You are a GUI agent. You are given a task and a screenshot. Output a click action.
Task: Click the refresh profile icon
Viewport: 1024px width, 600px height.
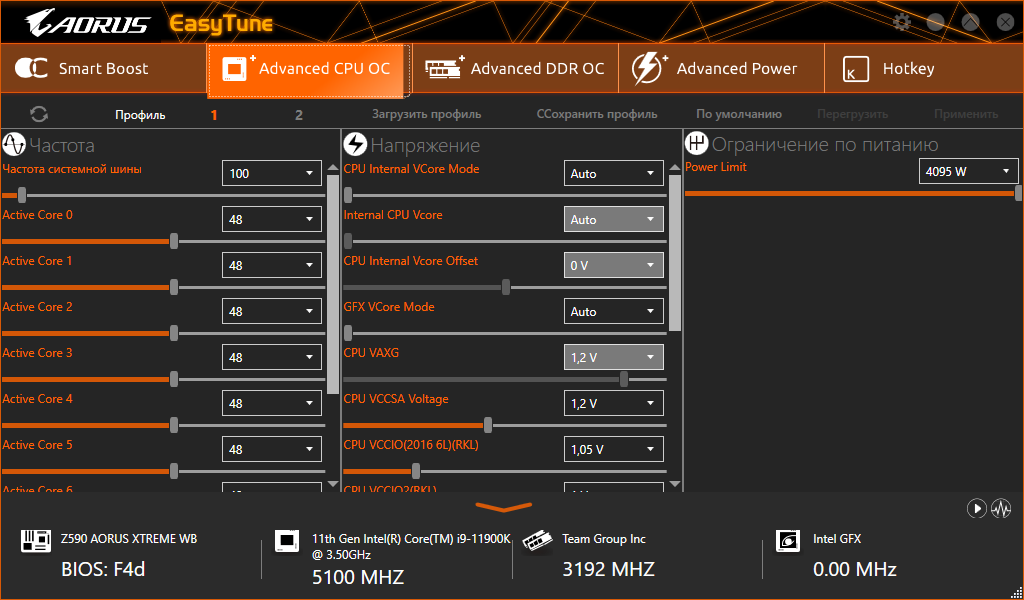coord(39,114)
